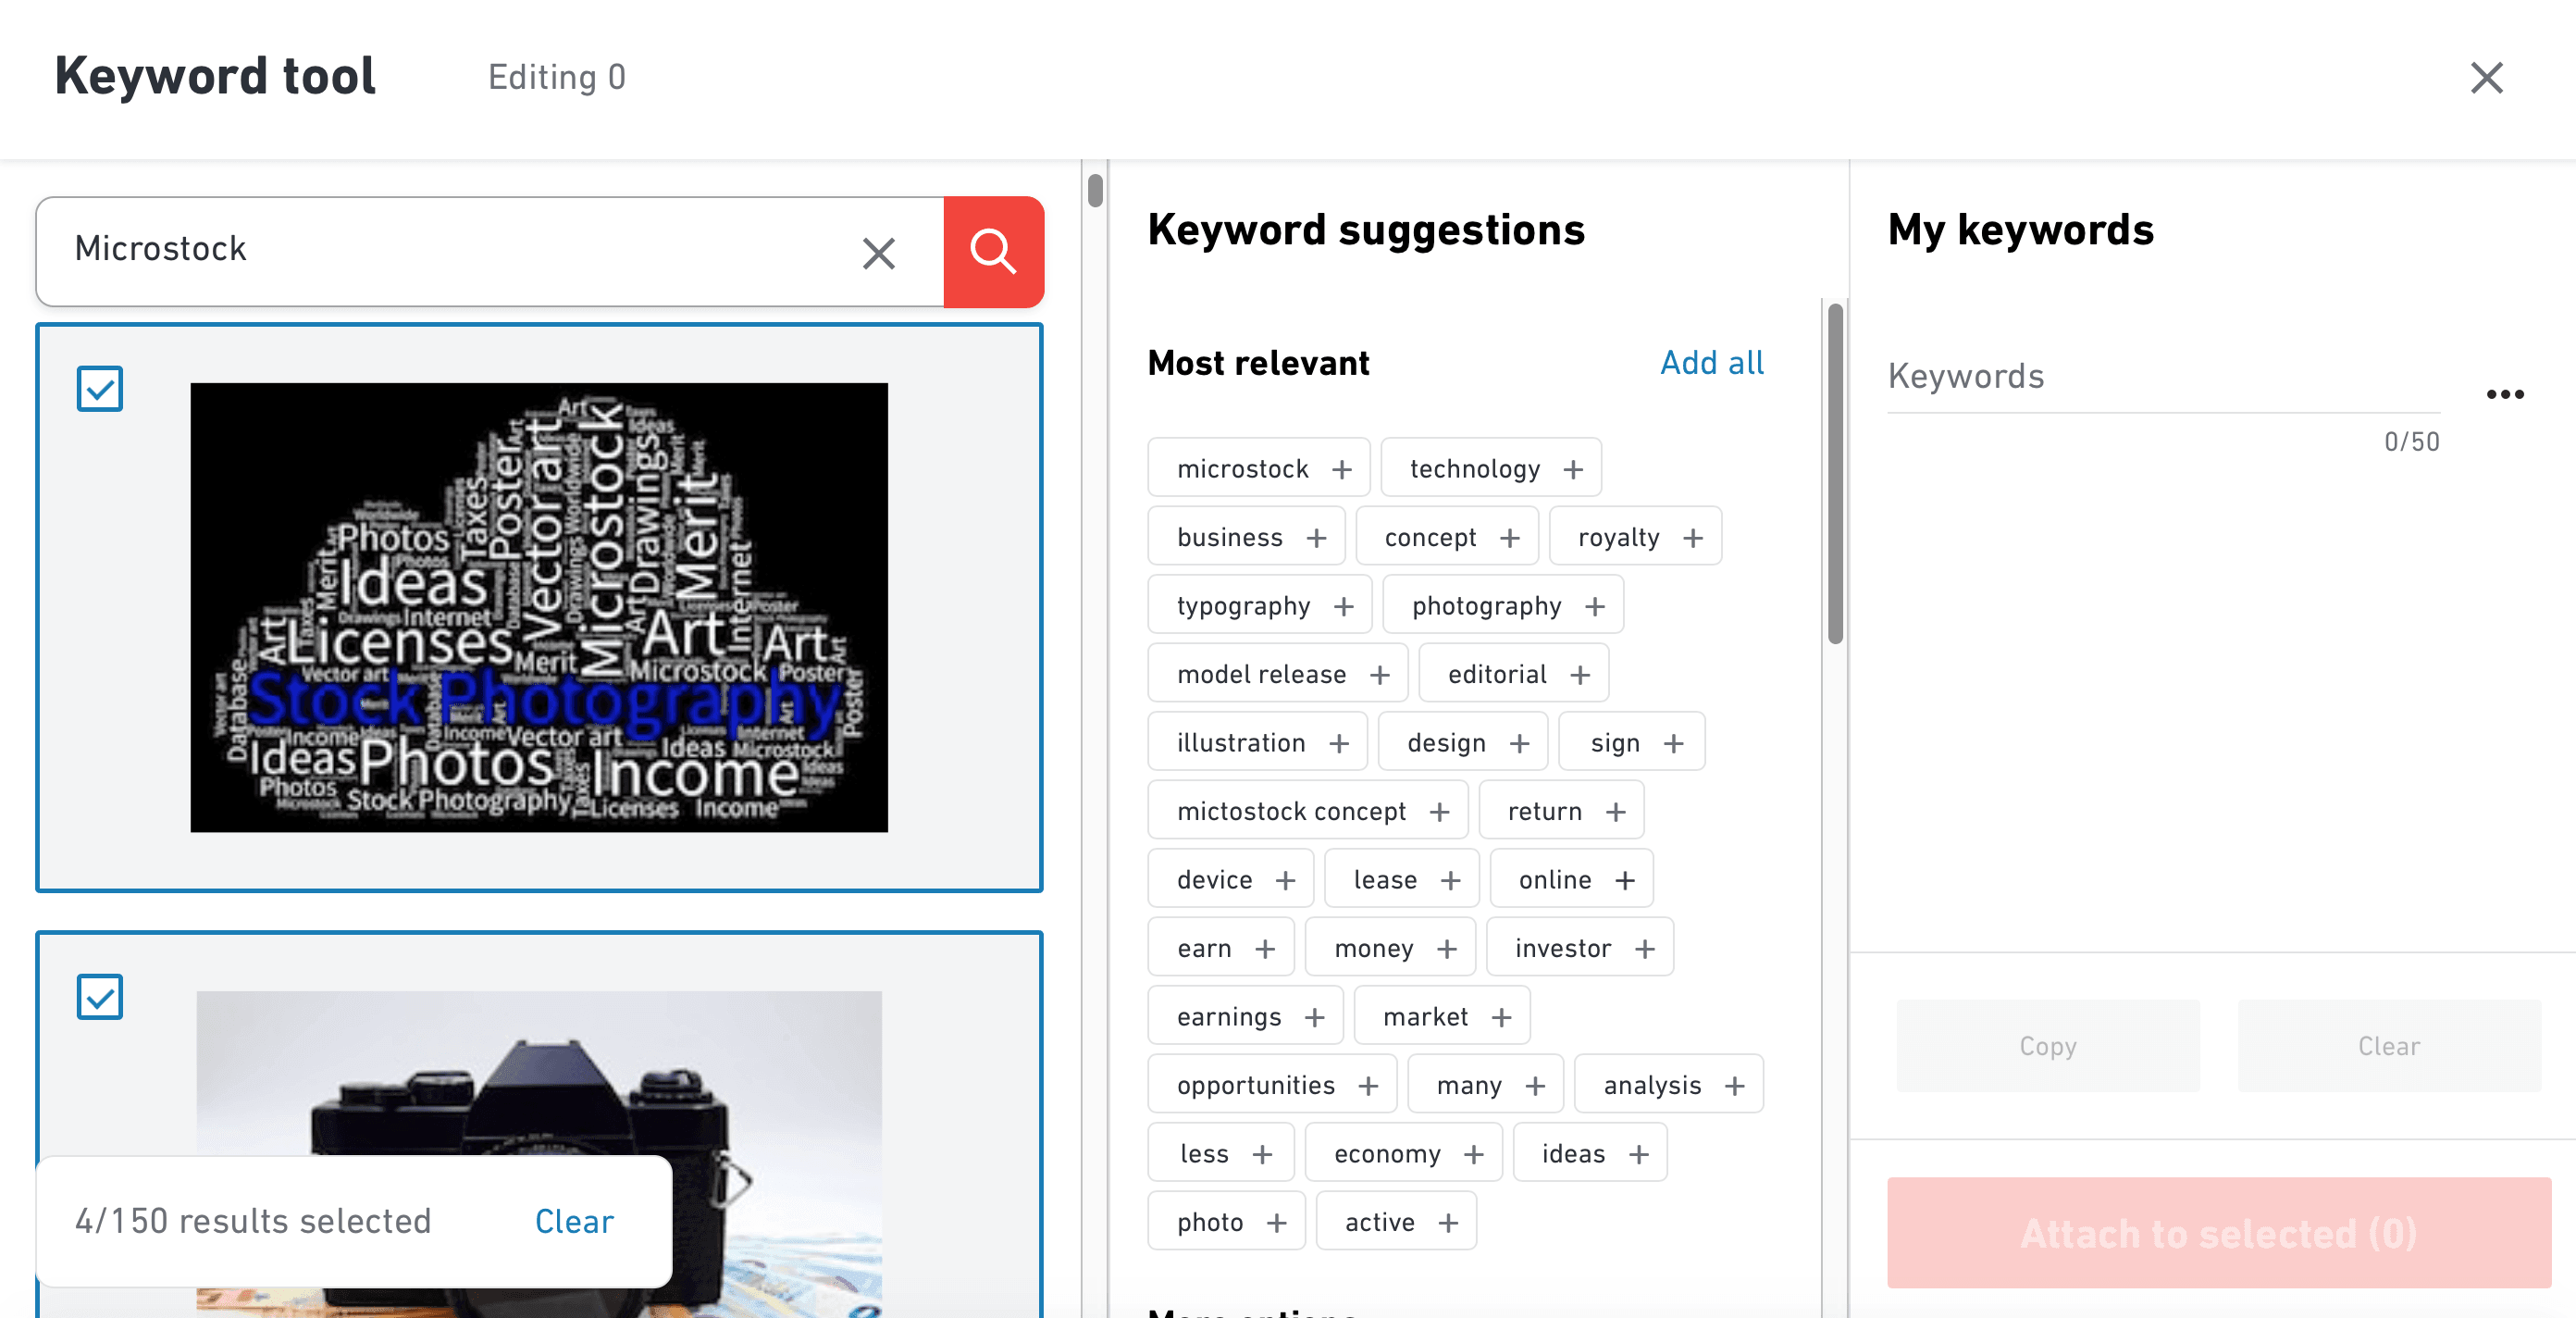Click Add all for most relevant keywords
This screenshot has width=2576, height=1318.
[1712, 362]
